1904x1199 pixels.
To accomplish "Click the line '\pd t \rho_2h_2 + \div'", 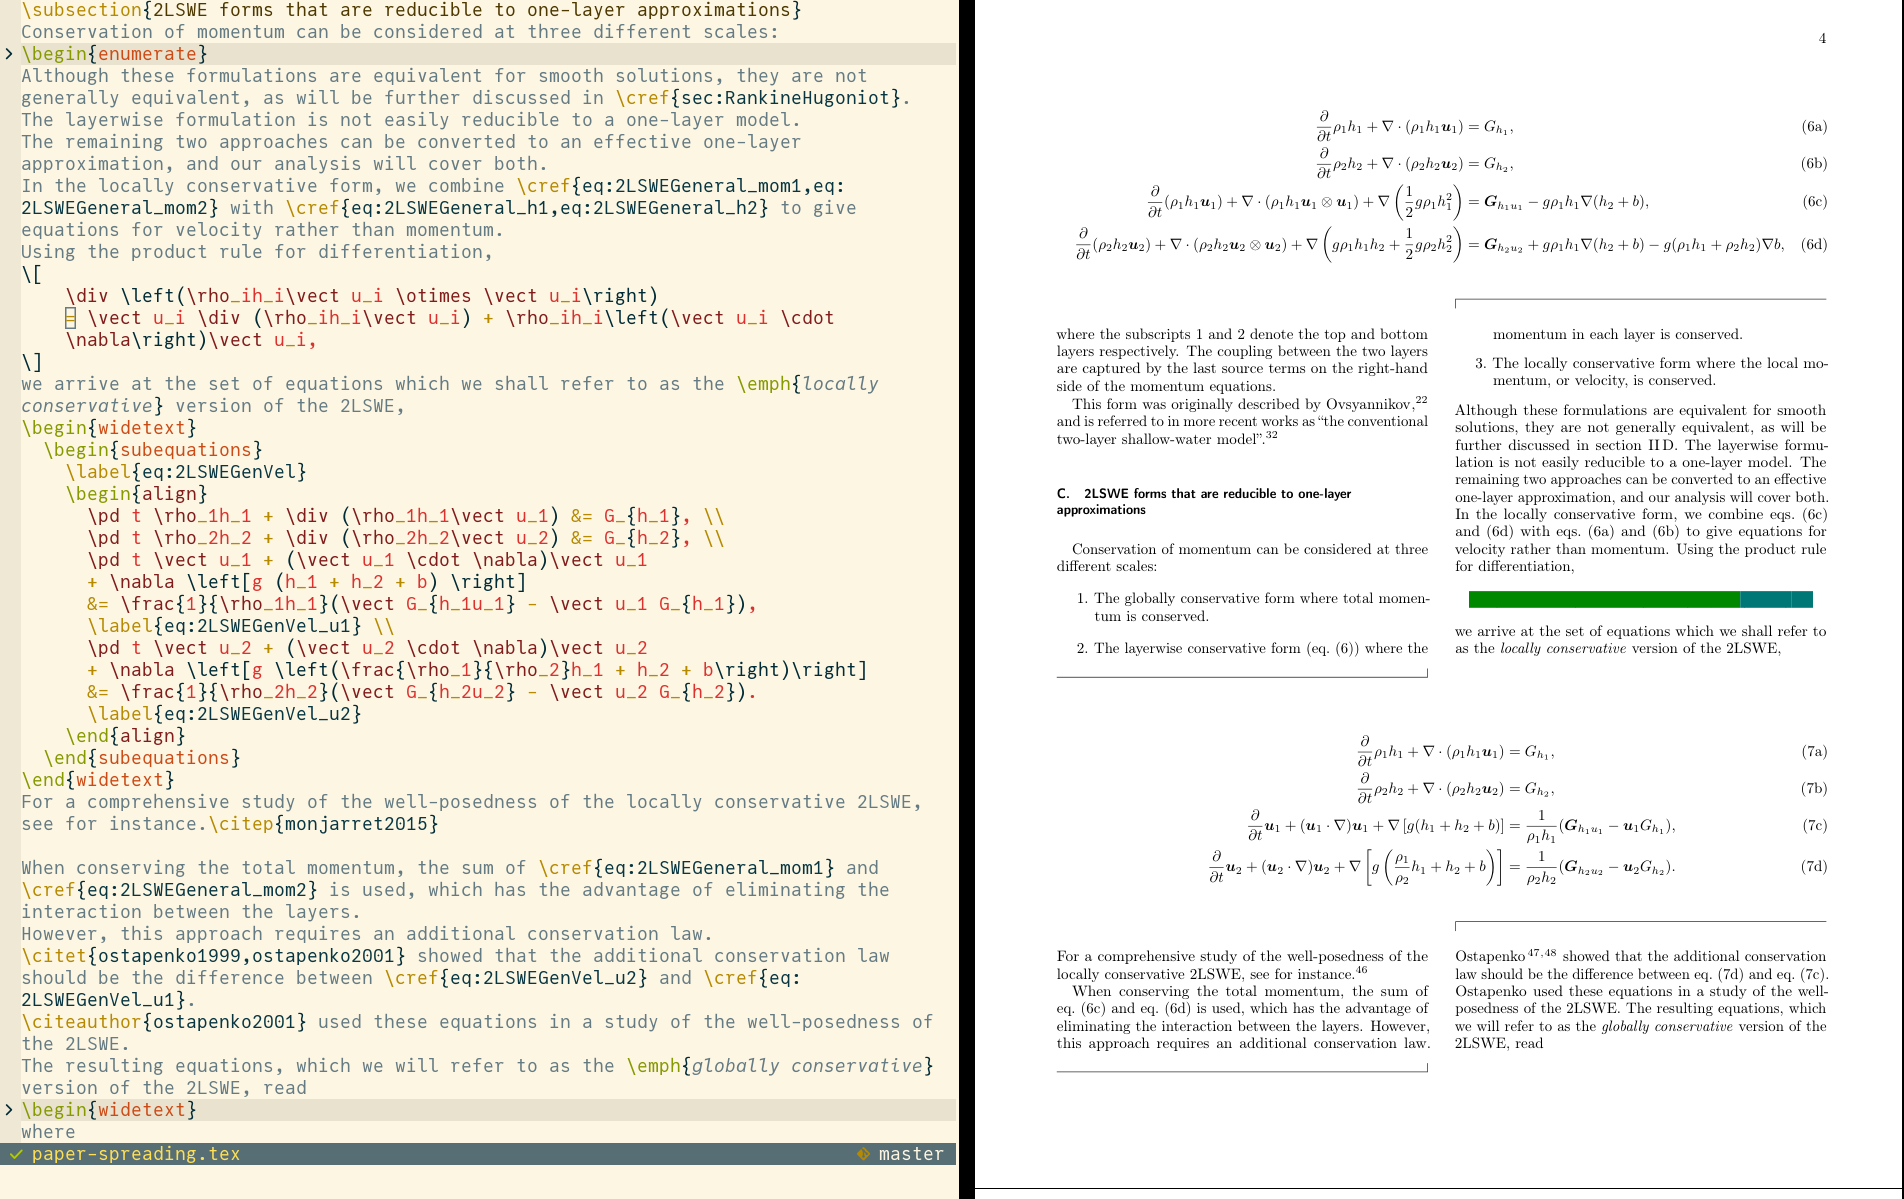I will point(406,538).
